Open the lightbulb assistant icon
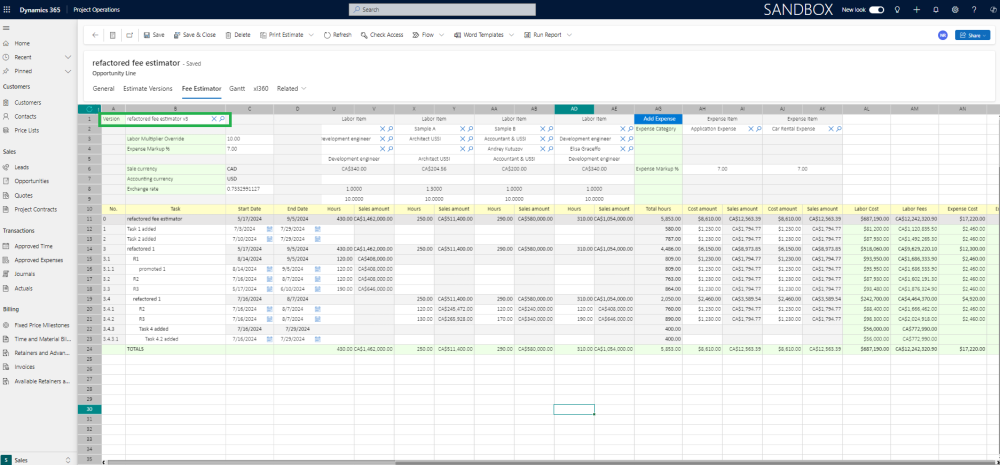Viewport: 1000px width, 465px height. click(896, 9)
